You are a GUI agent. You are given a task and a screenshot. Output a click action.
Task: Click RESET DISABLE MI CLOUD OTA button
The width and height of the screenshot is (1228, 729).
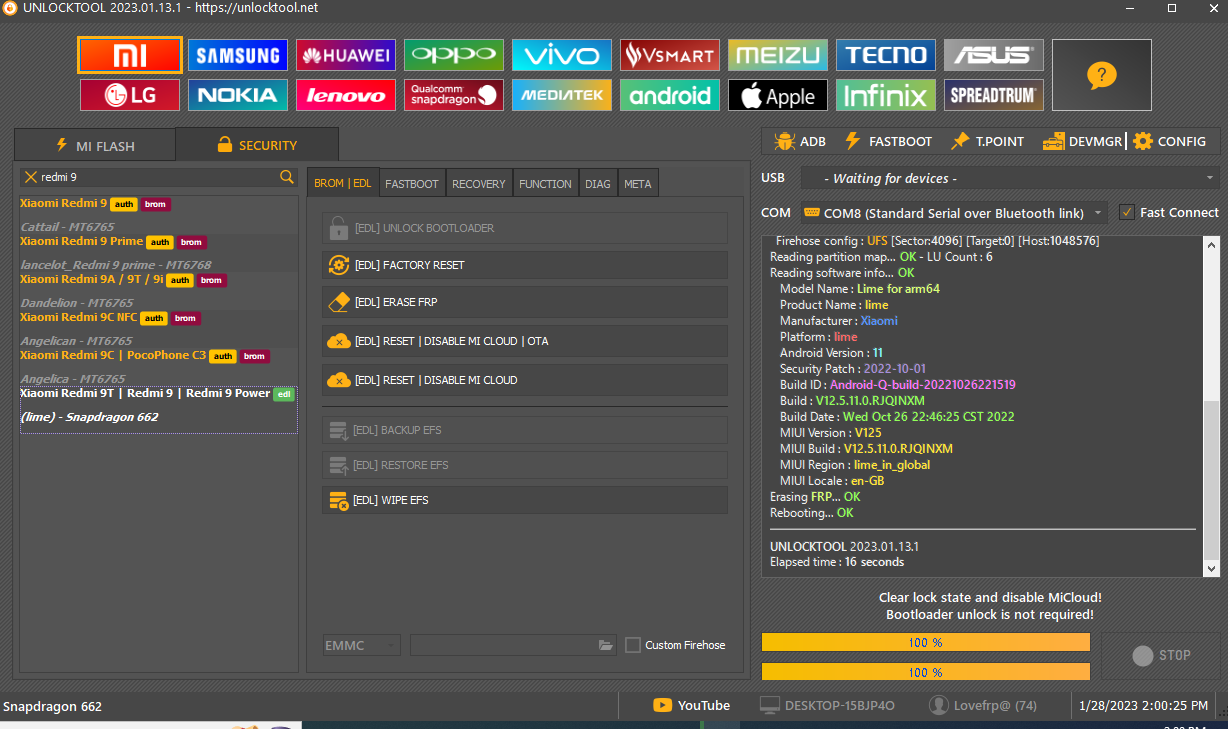pos(525,341)
